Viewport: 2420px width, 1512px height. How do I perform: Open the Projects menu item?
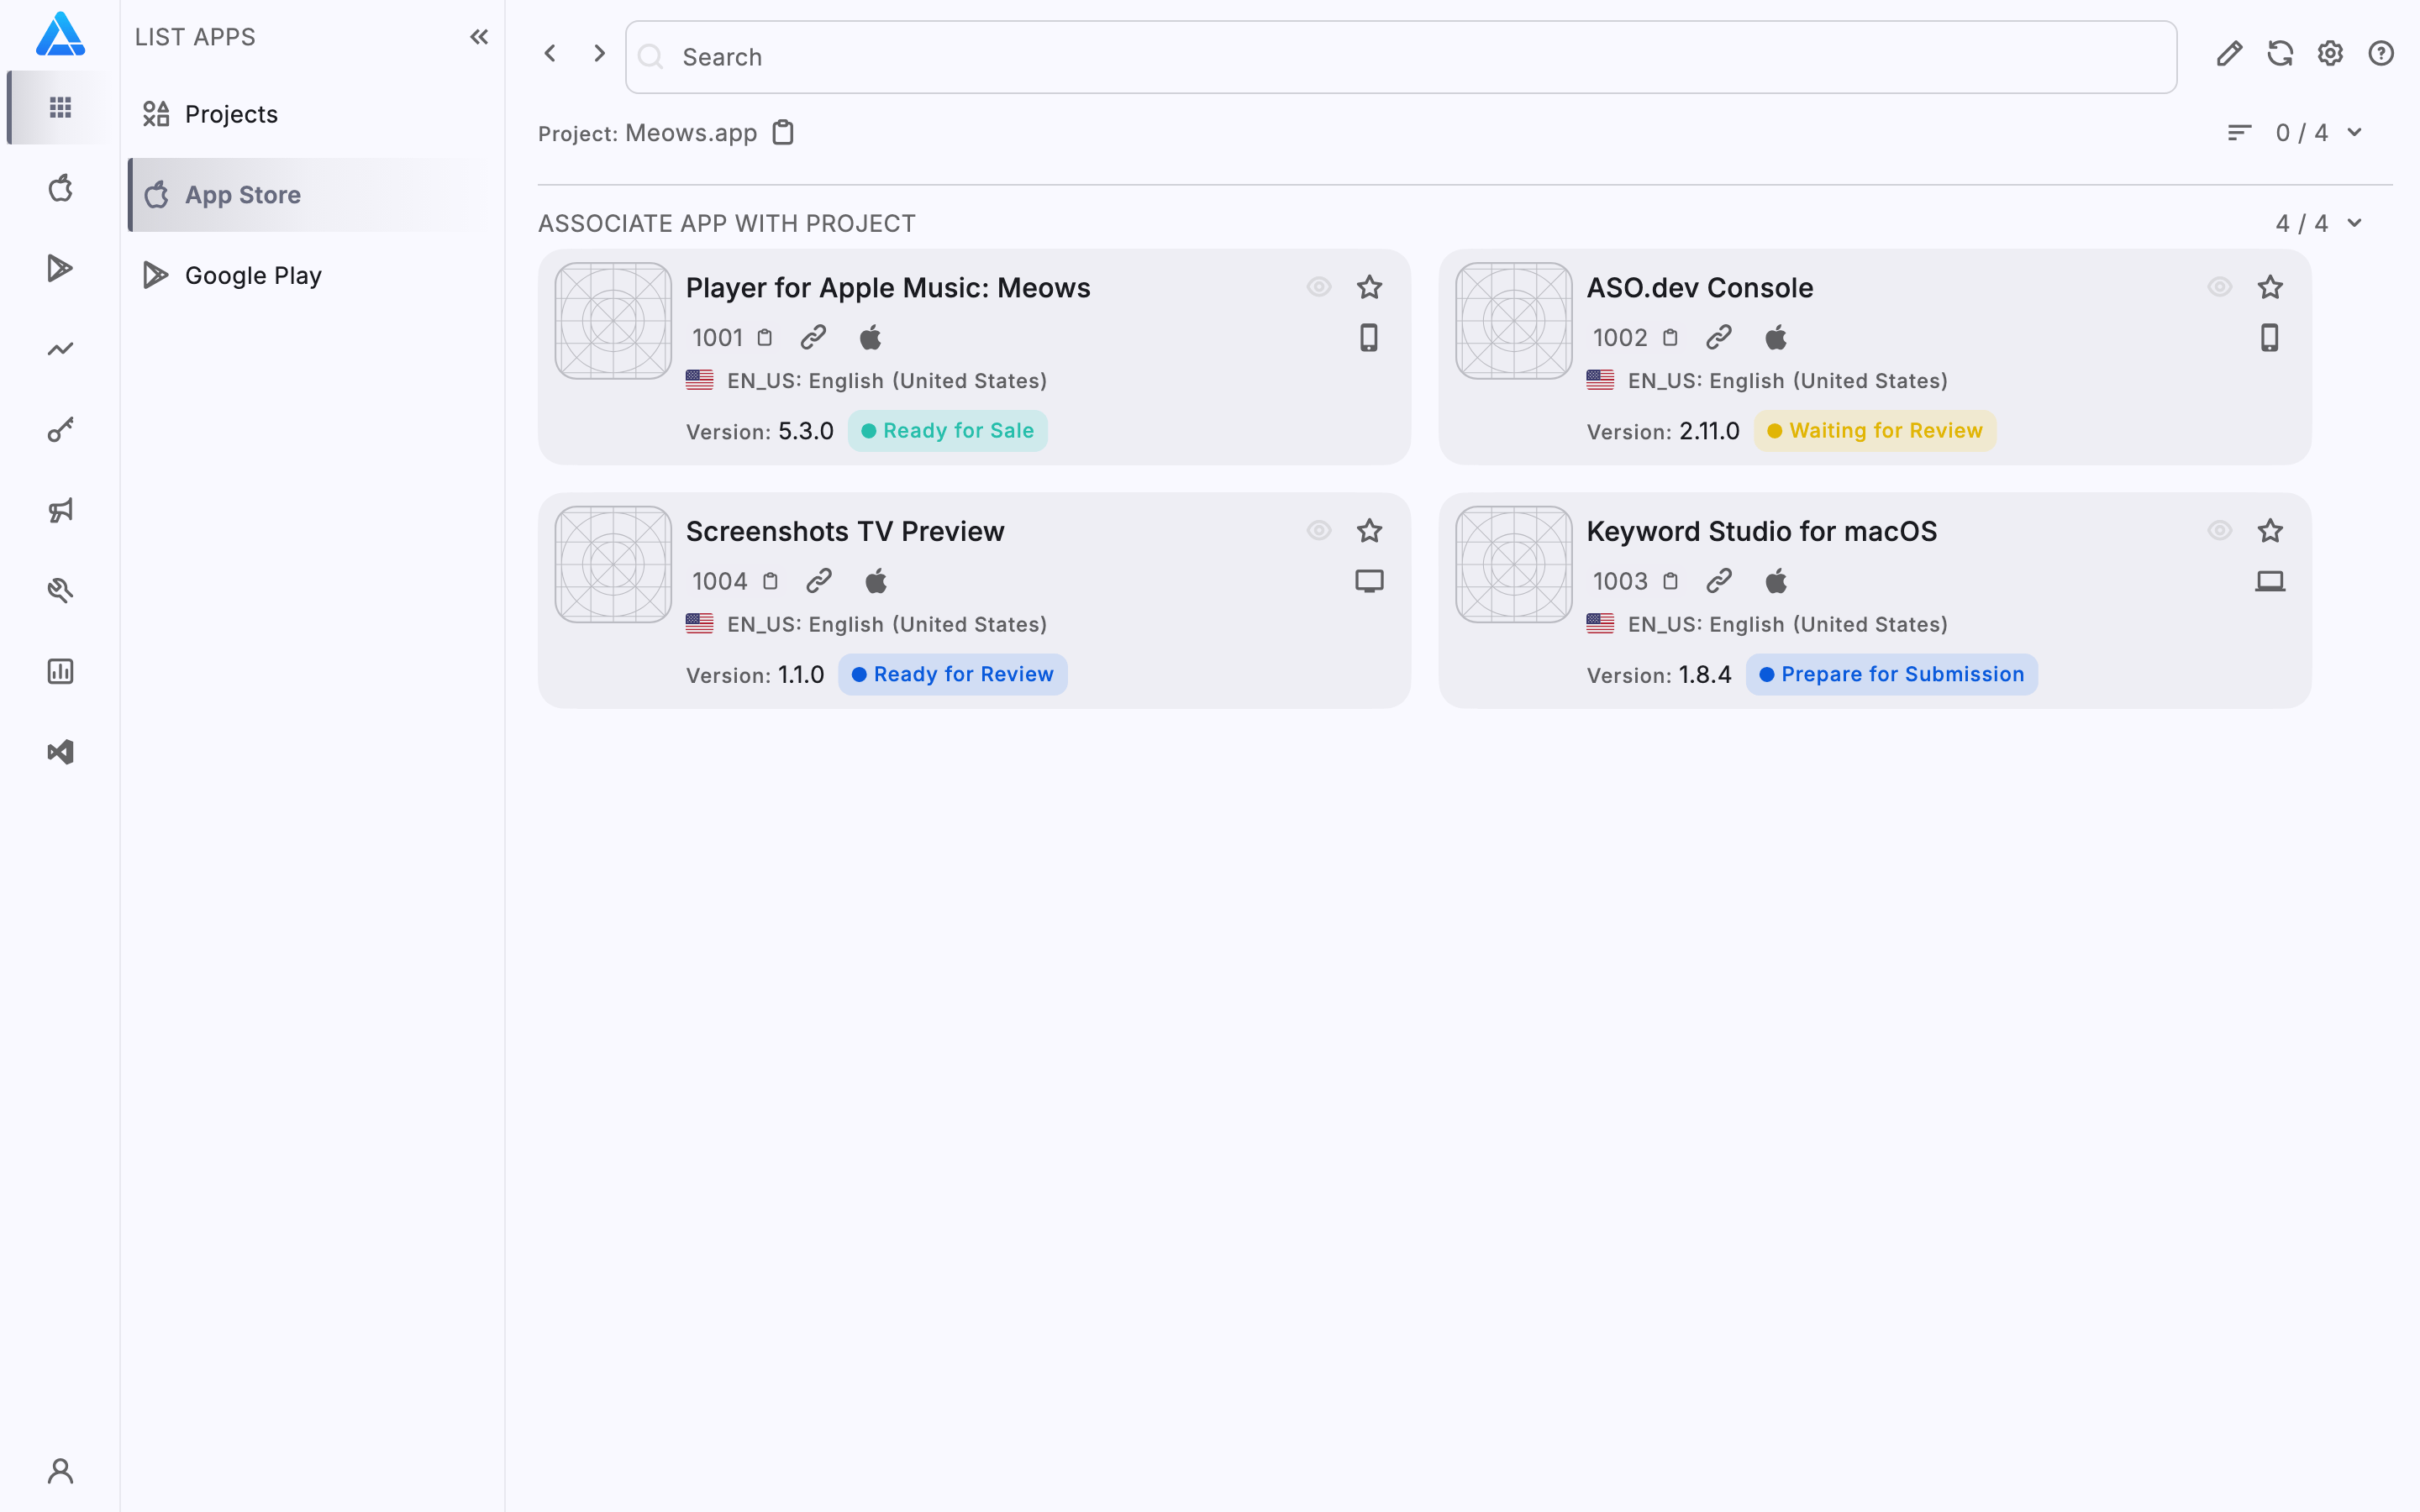[x=313, y=114]
